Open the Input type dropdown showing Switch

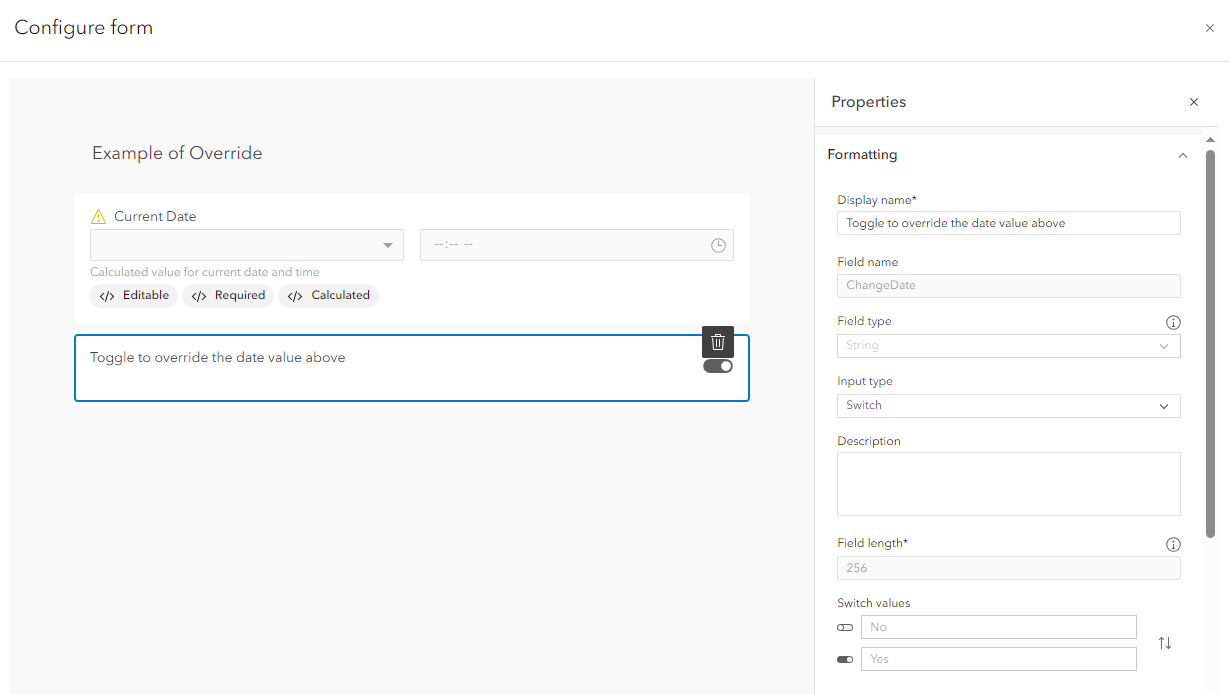[x=1008, y=405]
